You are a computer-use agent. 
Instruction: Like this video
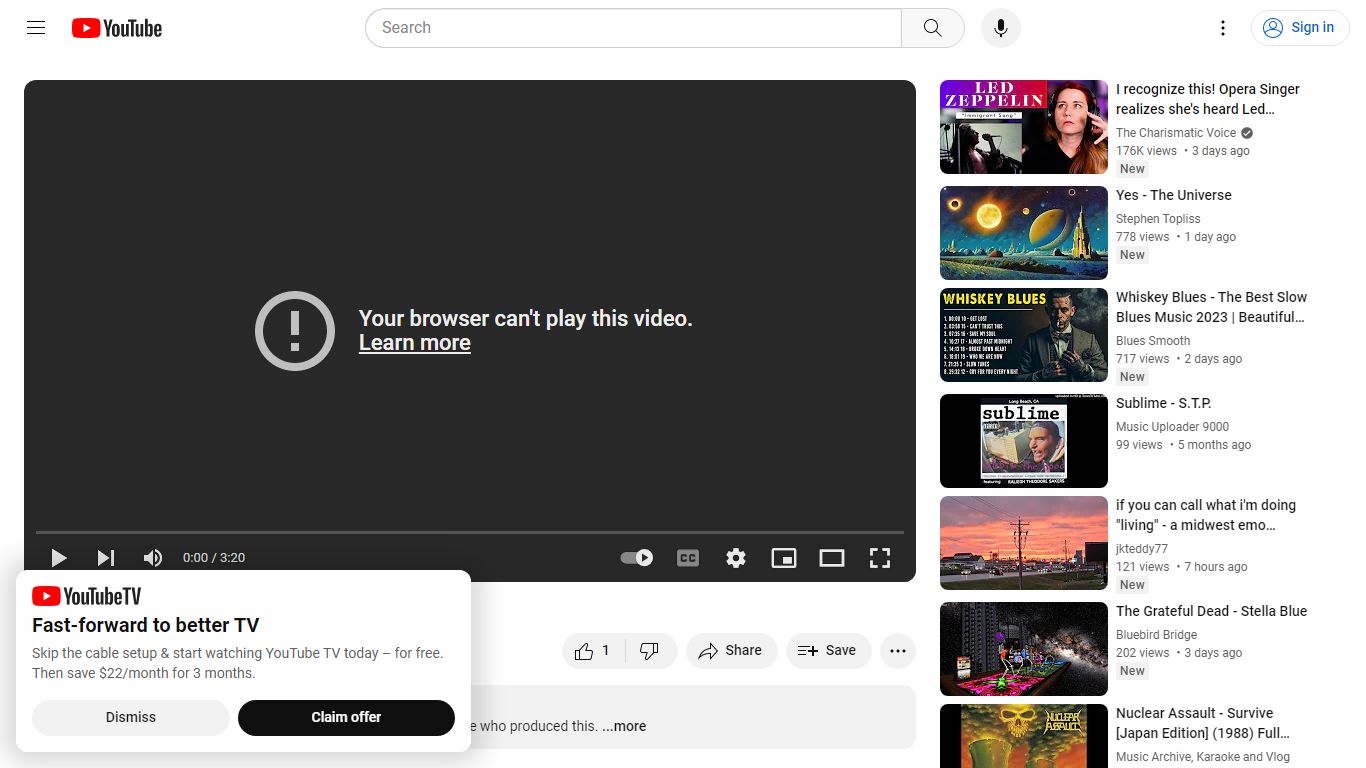click(592, 651)
